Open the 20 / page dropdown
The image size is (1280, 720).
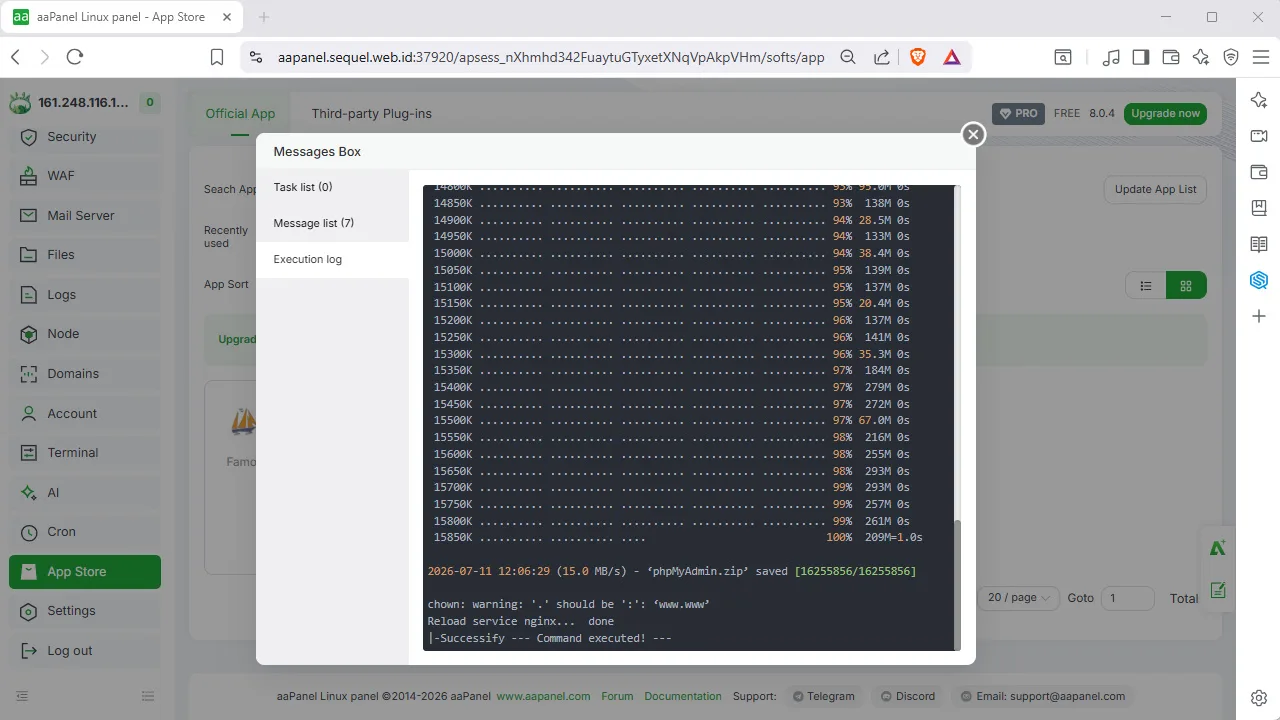click(1018, 598)
